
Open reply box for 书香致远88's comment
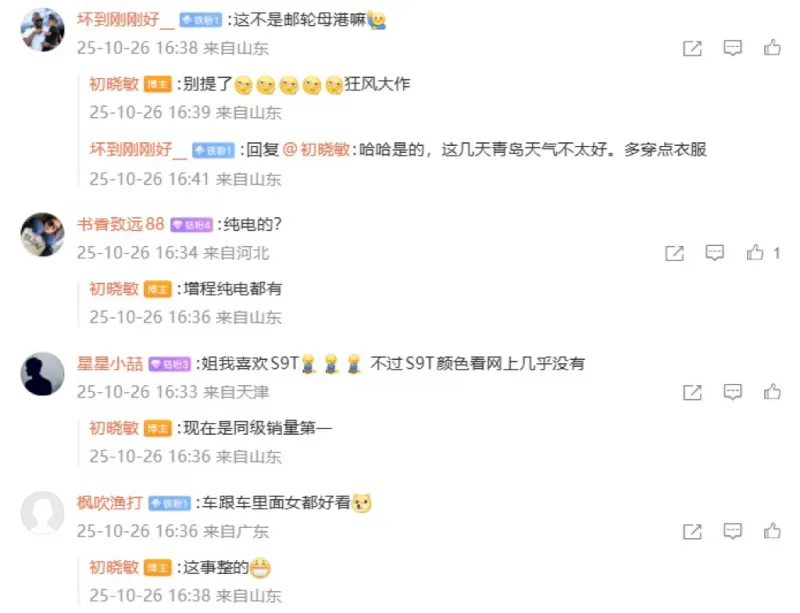714,253
